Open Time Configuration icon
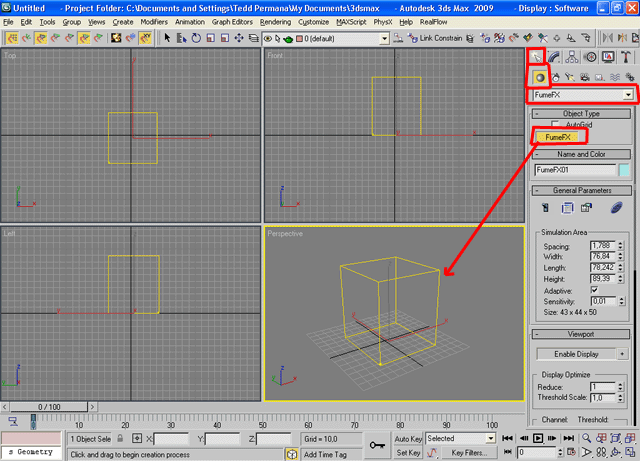 coord(571,452)
